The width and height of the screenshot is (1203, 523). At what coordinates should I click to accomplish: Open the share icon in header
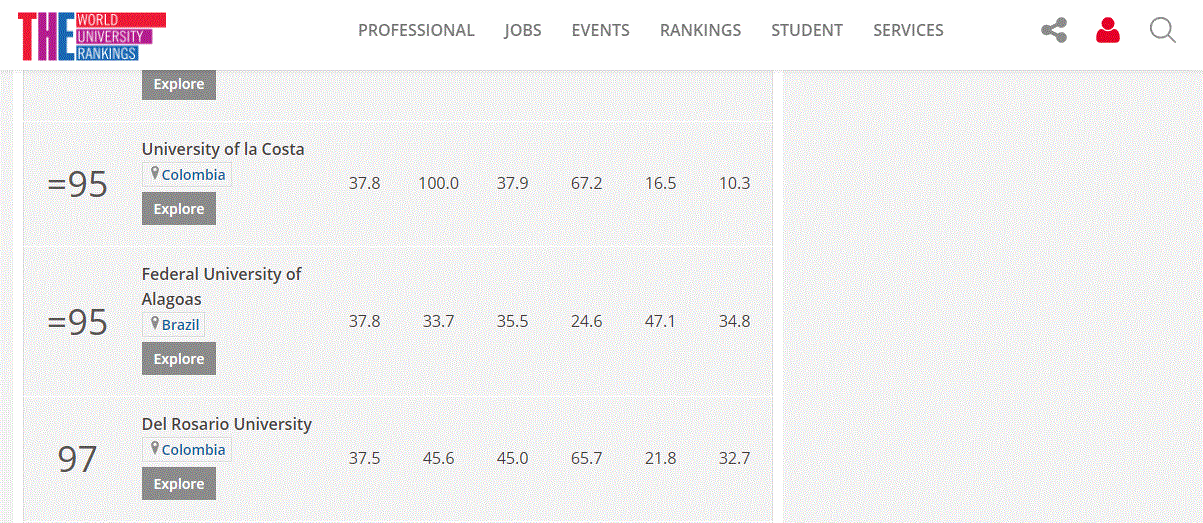click(1054, 31)
